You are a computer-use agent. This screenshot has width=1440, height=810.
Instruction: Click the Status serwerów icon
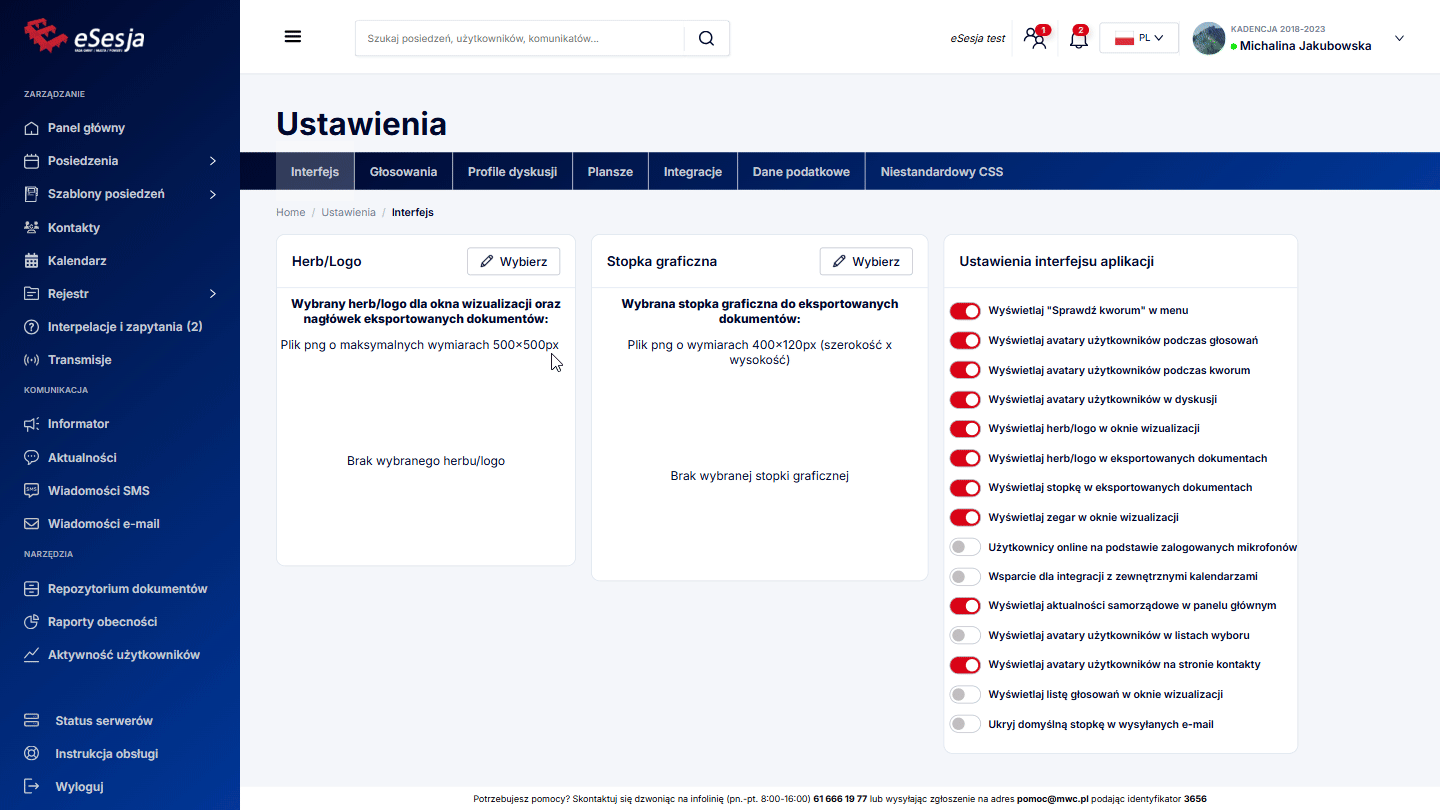click(31, 721)
